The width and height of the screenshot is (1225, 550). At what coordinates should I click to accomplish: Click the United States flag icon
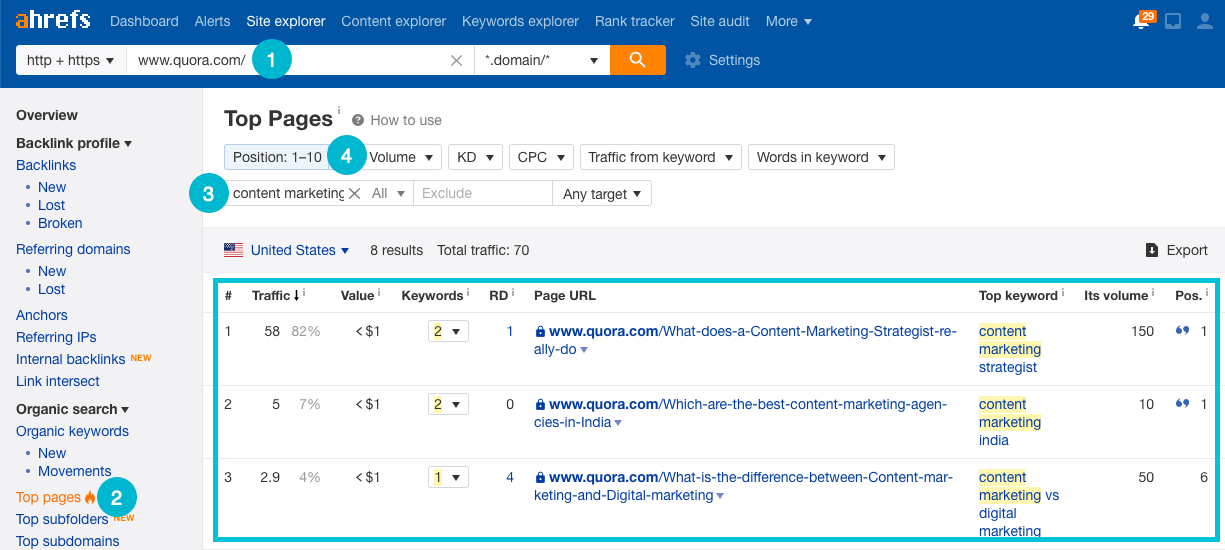233,250
